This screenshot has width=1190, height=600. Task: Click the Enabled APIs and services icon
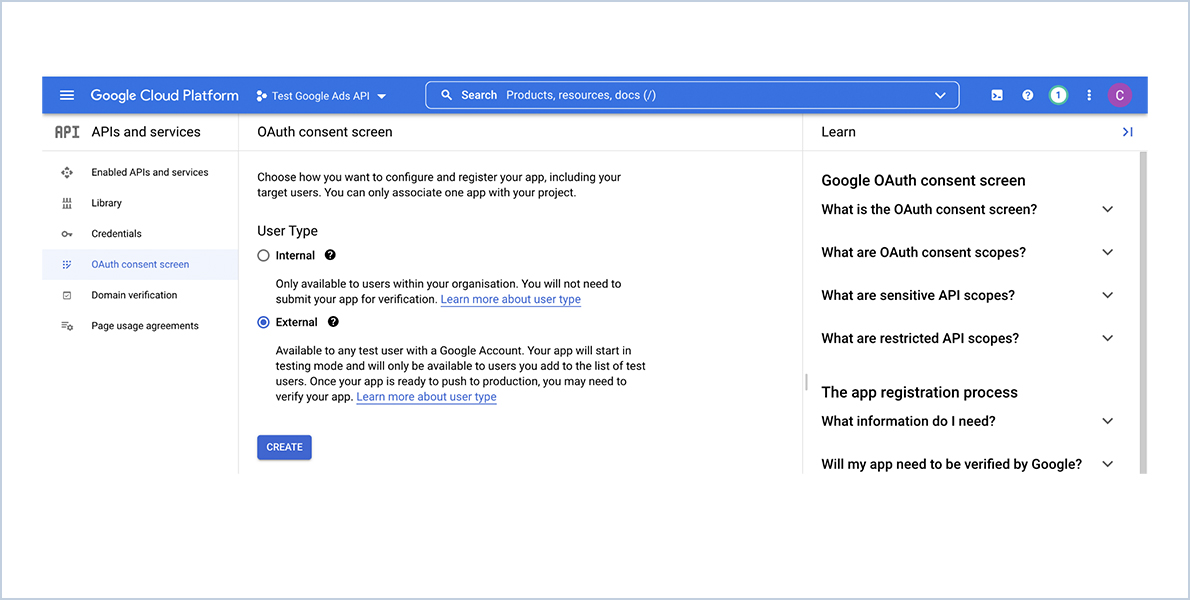point(66,171)
